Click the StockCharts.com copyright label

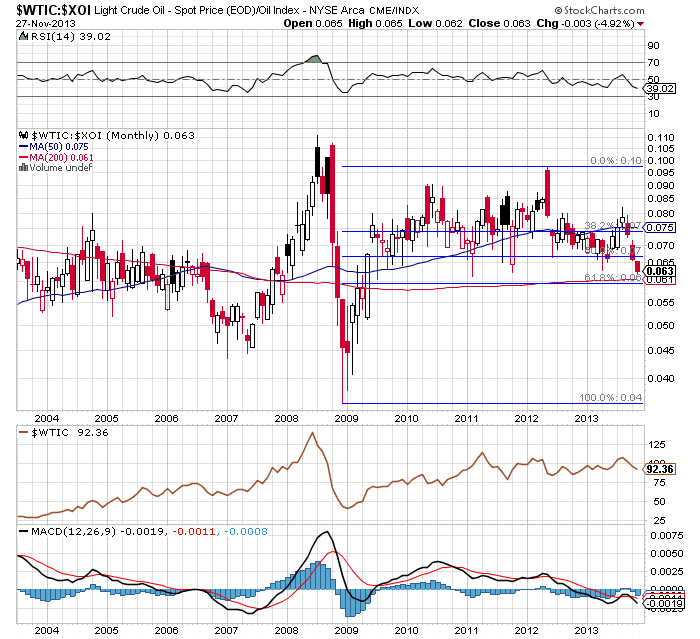coord(600,10)
